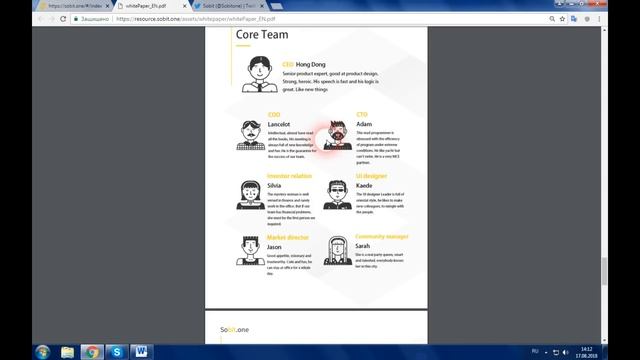The width and height of the screenshot is (640, 360).
Task: Show hidden tray icons arrow
Action: click(546, 352)
